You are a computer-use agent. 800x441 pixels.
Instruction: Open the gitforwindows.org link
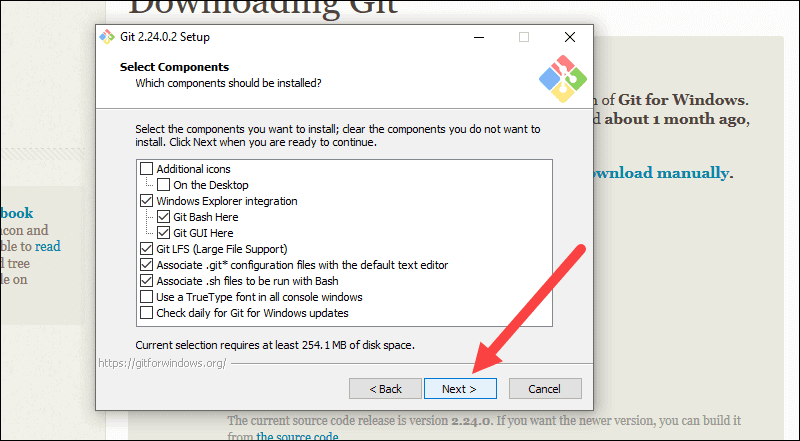162,363
